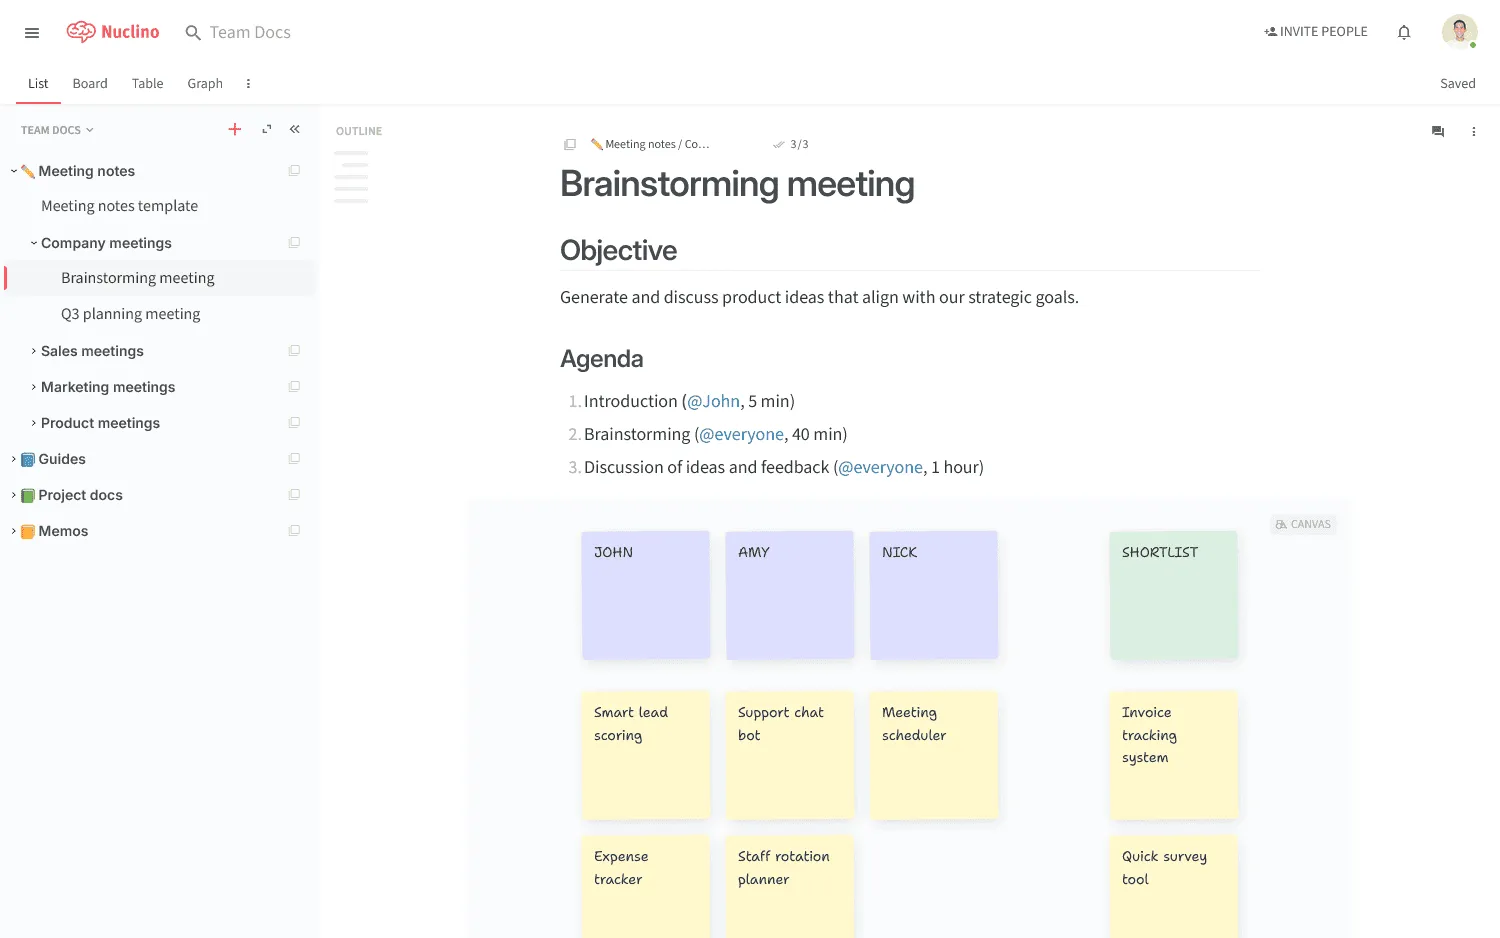This screenshot has height=938, width=1500.
Task: Open the comments icon for this document
Action: pyautogui.click(x=1438, y=131)
